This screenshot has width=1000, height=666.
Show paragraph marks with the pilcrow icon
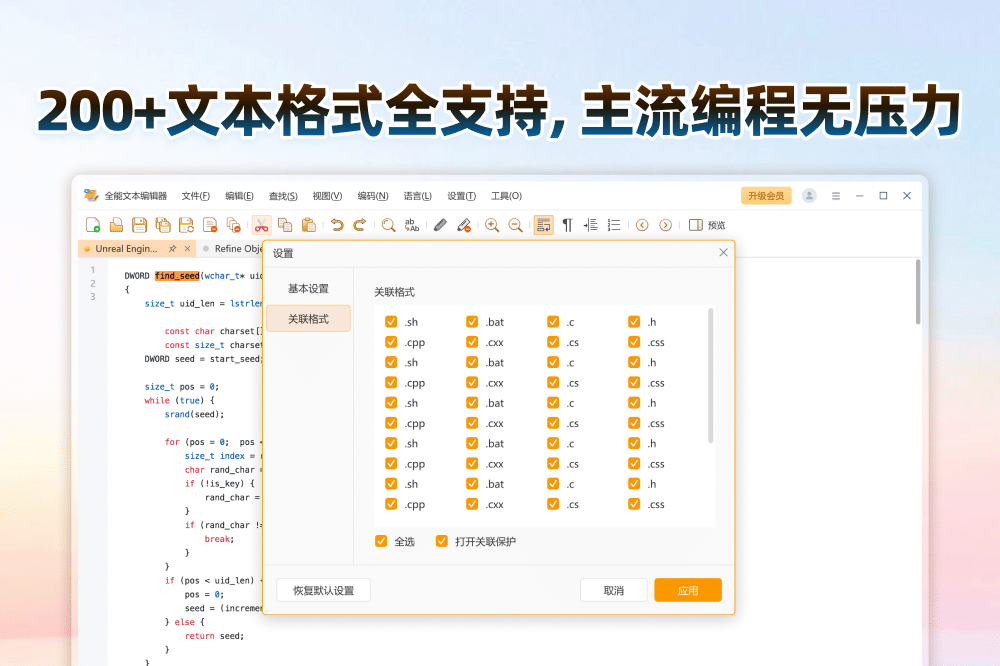(x=567, y=225)
